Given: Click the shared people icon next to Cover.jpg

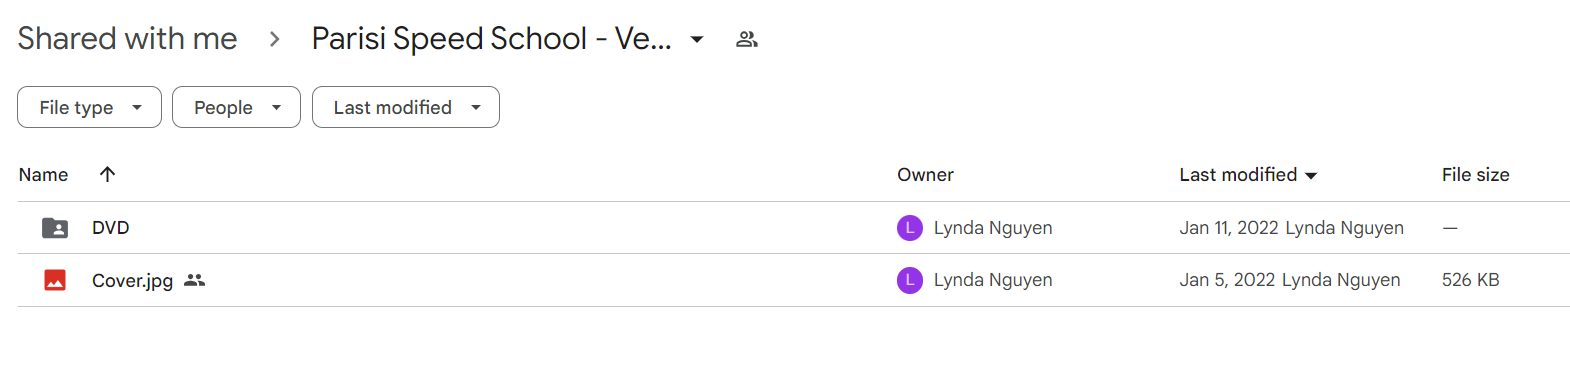Looking at the screenshot, I should [x=195, y=280].
